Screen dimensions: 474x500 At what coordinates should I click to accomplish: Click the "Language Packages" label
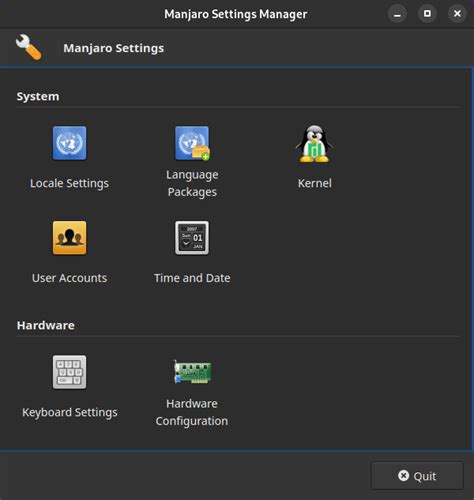192,183
